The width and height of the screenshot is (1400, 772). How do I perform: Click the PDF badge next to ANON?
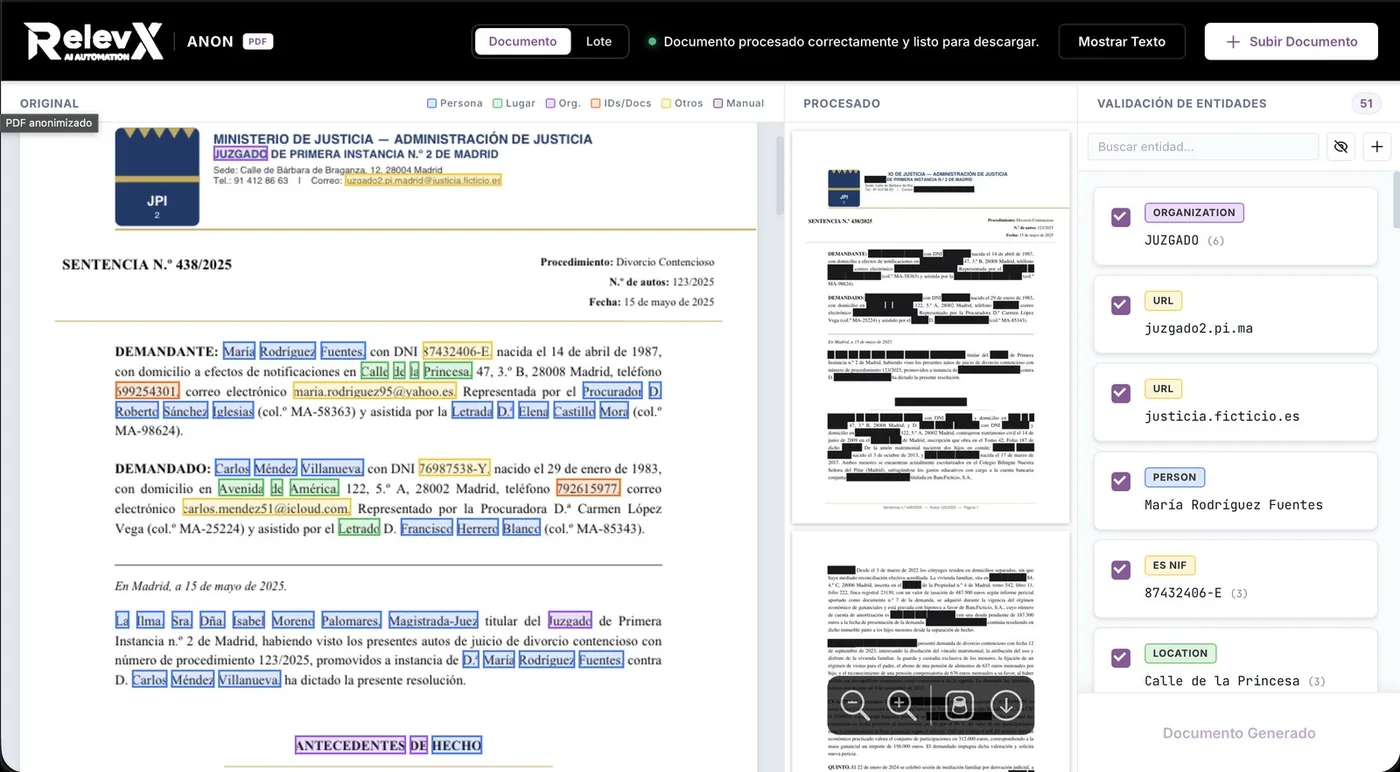tap(258, 42)
